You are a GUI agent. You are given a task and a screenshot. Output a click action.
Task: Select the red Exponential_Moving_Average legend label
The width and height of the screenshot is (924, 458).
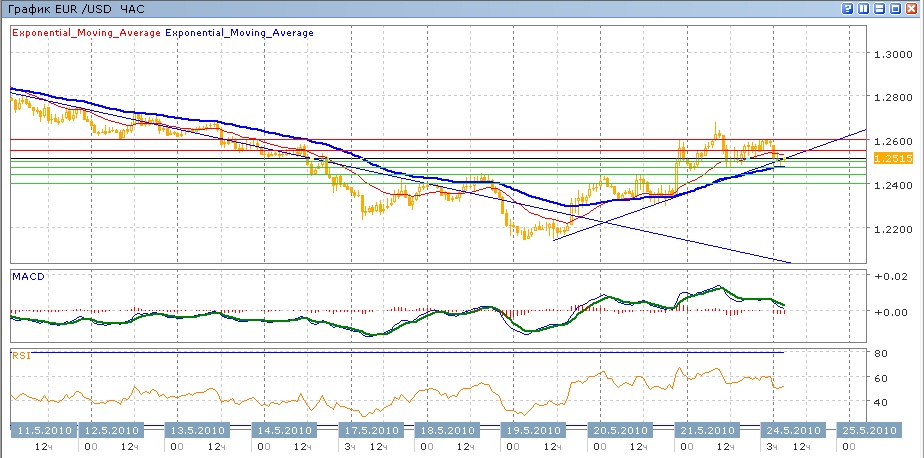(x=86, y=33)
